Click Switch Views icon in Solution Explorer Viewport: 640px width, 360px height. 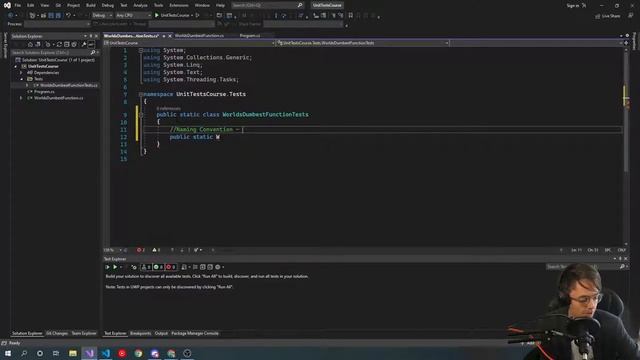coord(38,44)
